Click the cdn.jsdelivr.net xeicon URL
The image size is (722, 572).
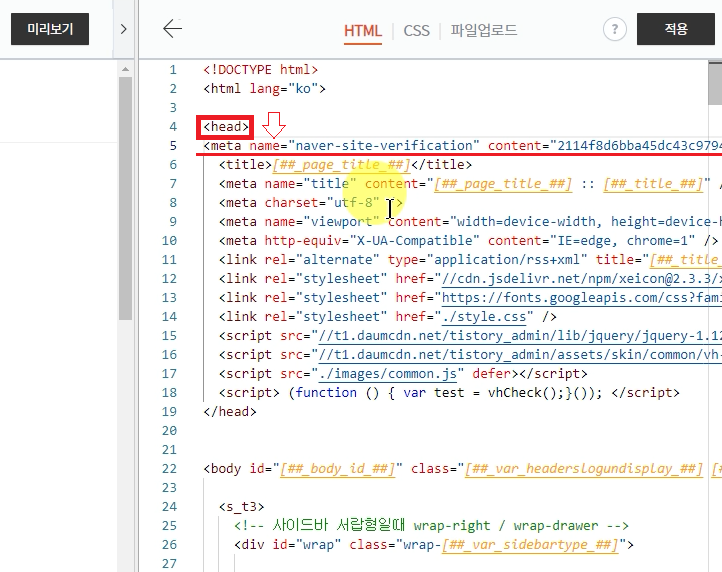coord(582,279)
